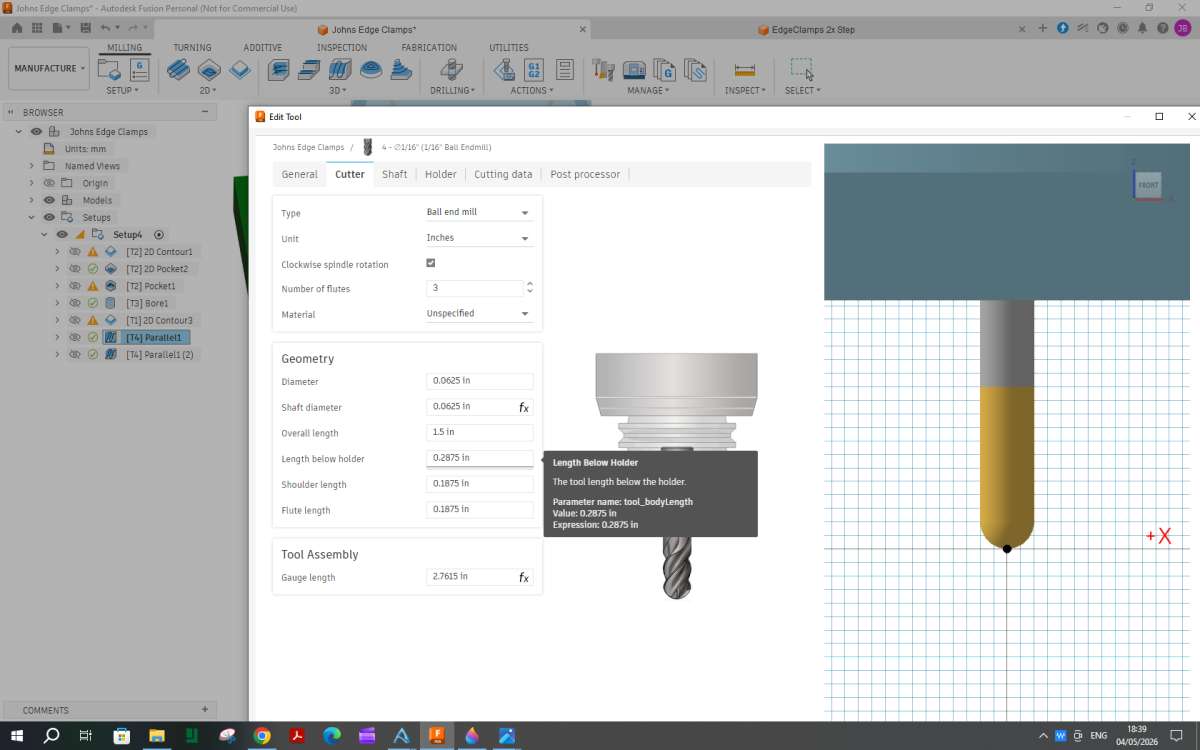Toggle visibility eye of Setup4
The height and width of the screenshot is (750, 1200).
(62, 234)
